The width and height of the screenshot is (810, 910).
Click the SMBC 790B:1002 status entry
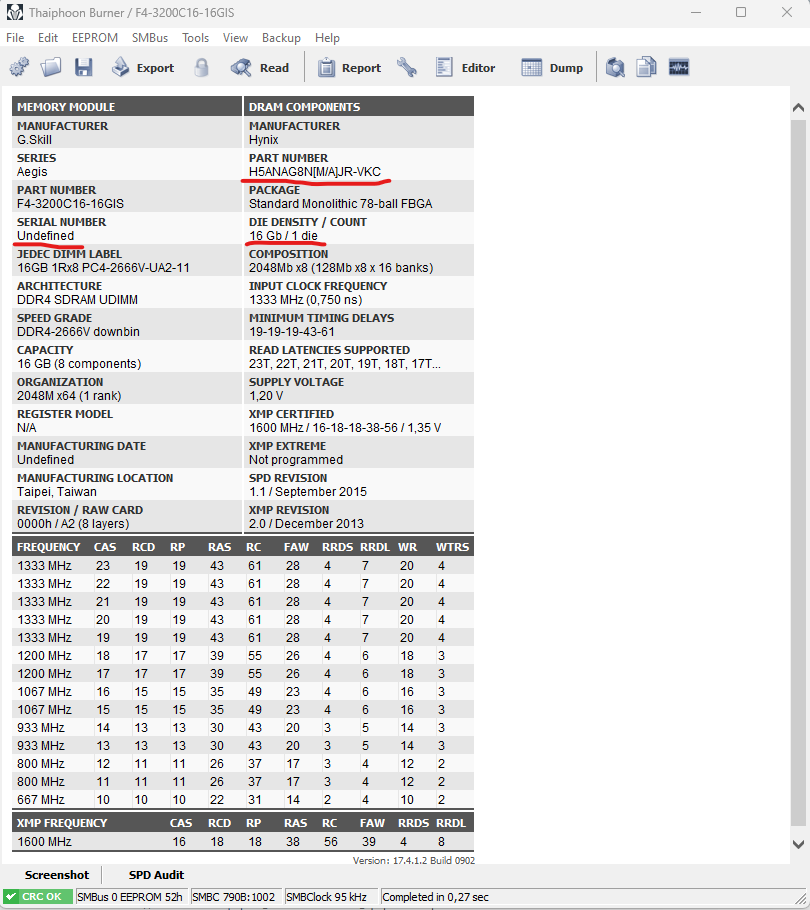[235, 897]
